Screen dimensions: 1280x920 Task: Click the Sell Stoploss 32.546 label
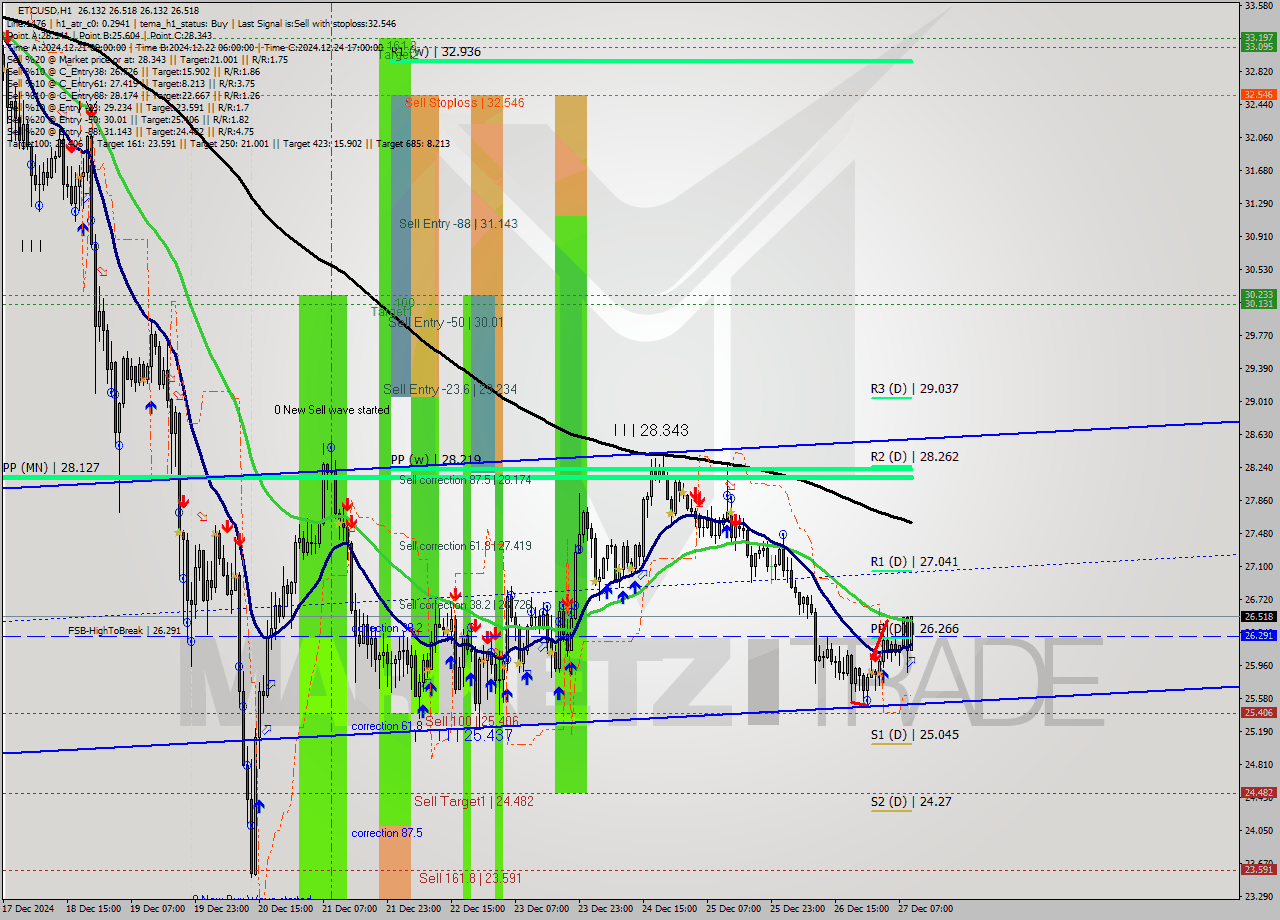[x=464, y=102]
